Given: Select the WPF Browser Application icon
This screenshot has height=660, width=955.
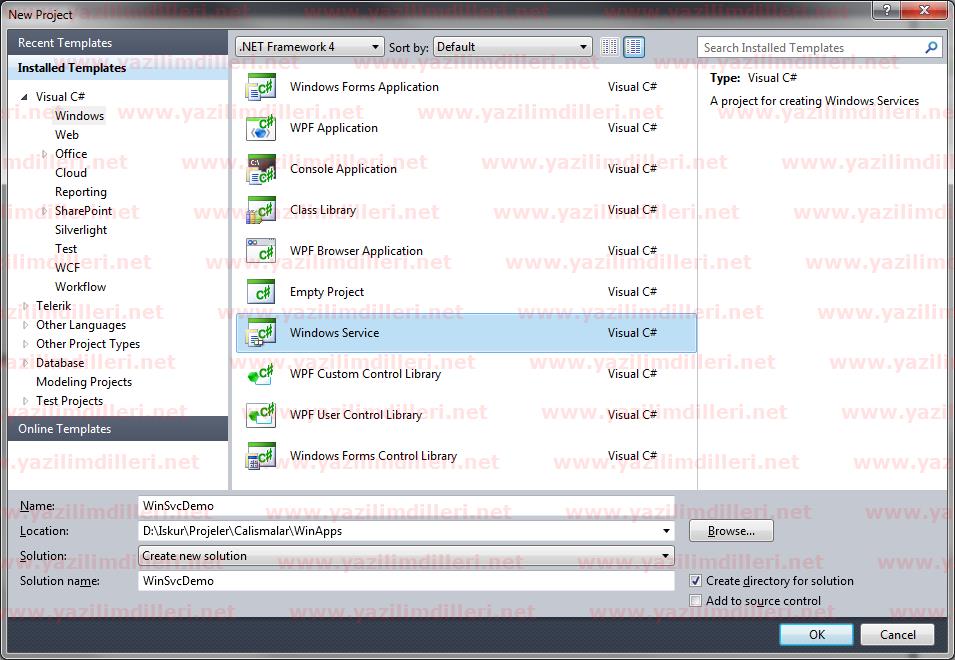Looking at the screenshot, I should click(x=261, y=251).
